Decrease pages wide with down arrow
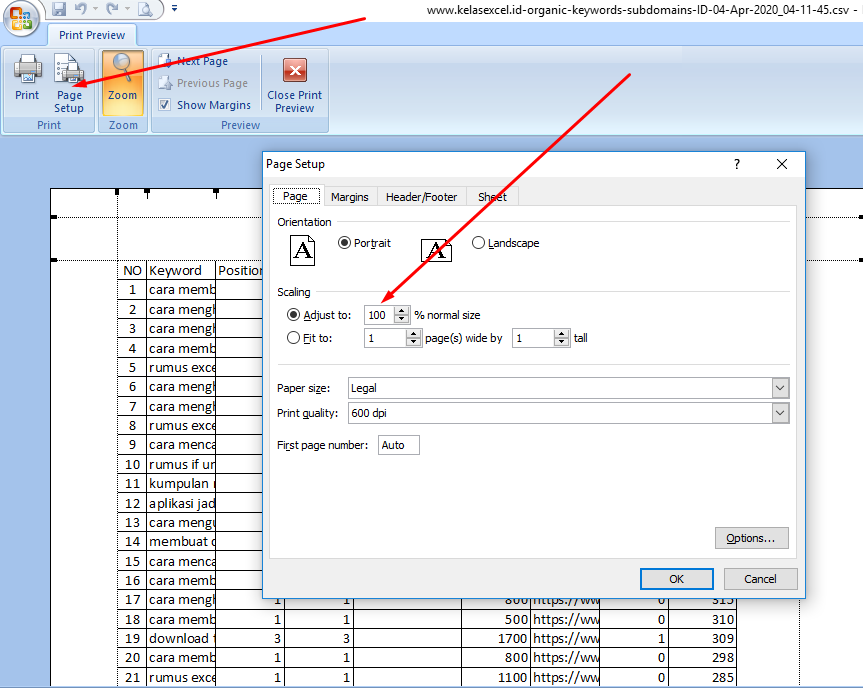This screenshot has width=863, height=688. pos(413,342)
